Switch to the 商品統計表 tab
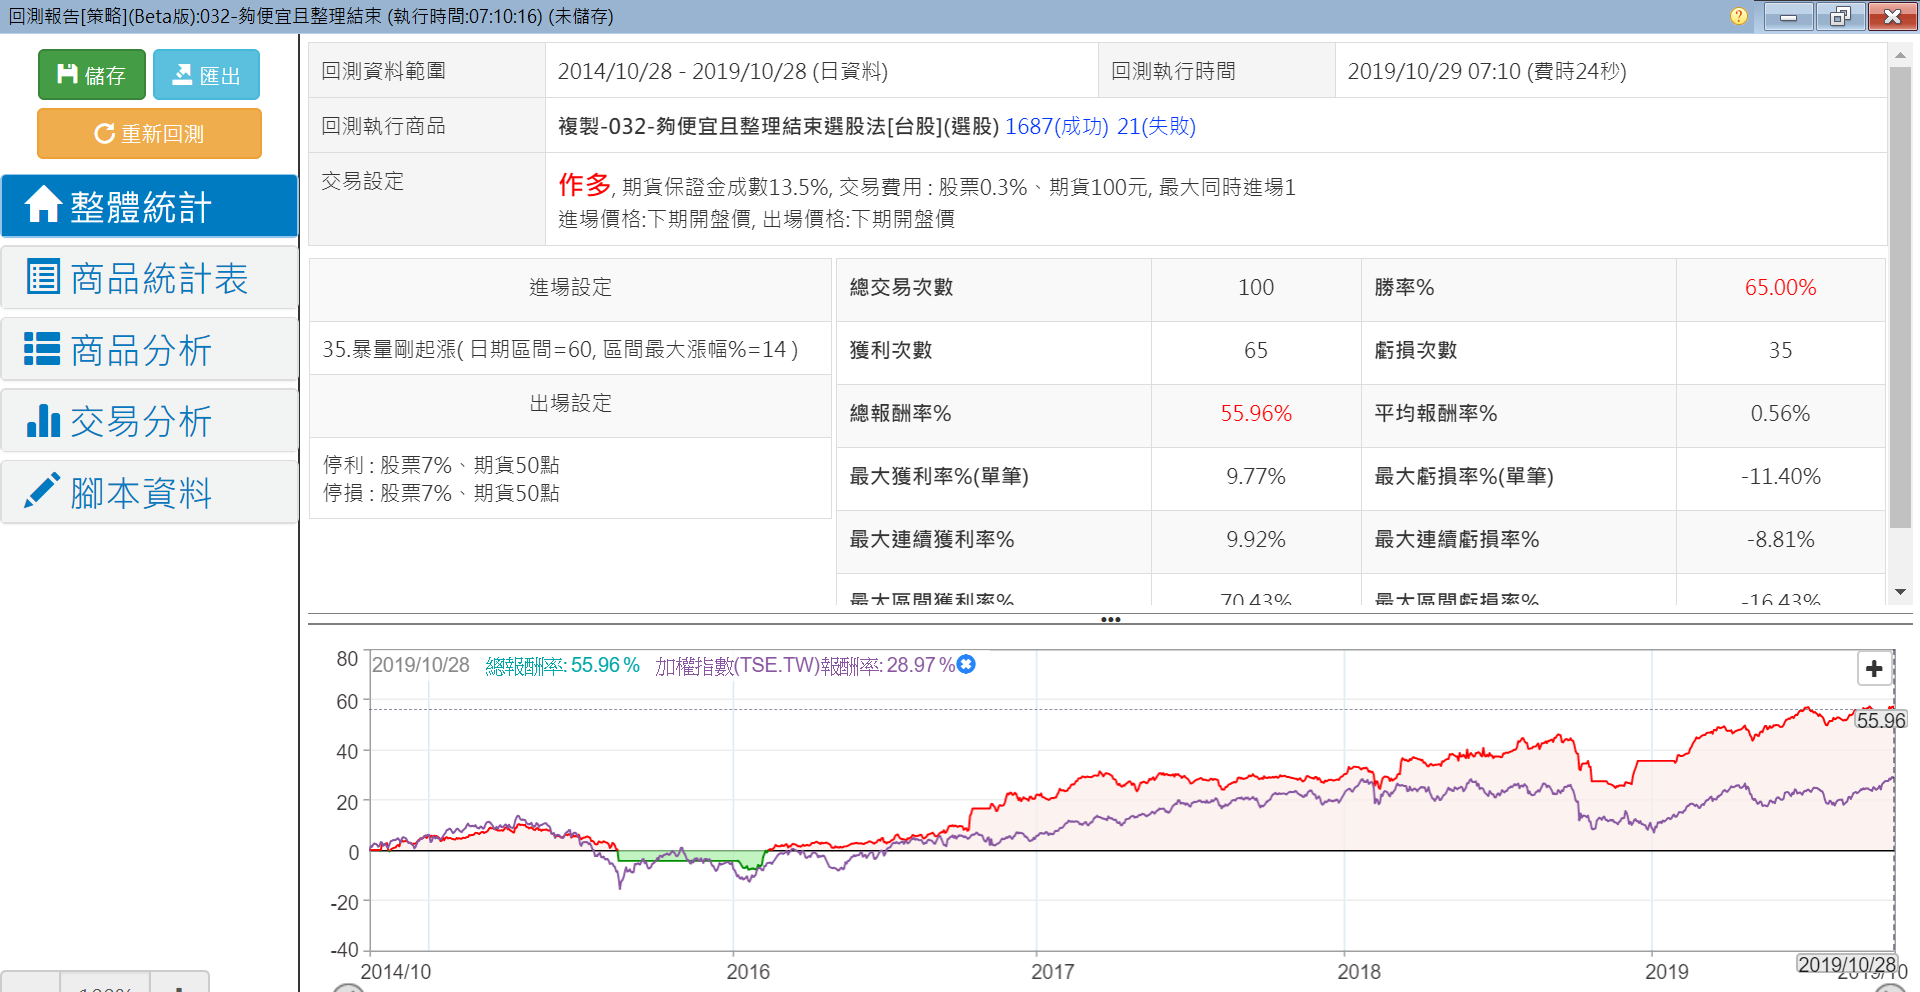Screen dimensions: 1920x992 pos(150,279)
